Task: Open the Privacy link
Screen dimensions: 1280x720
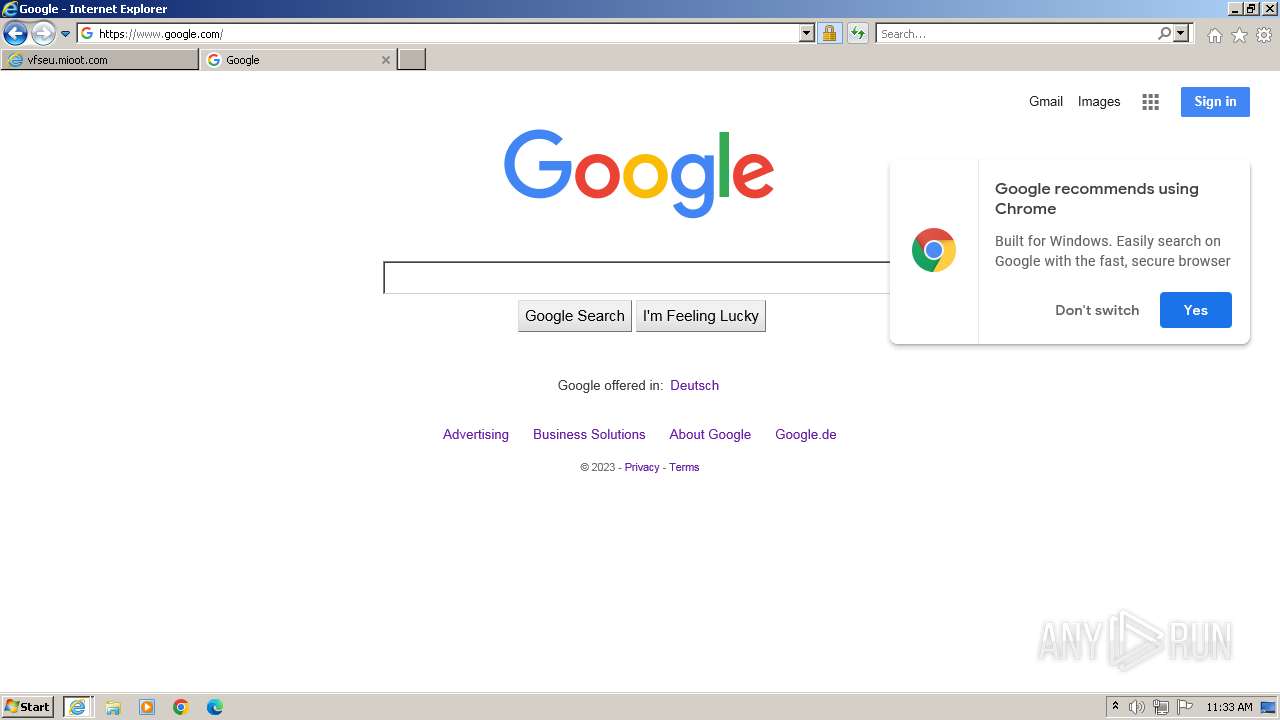Action: pyautogui.click(x=642, y=467)
